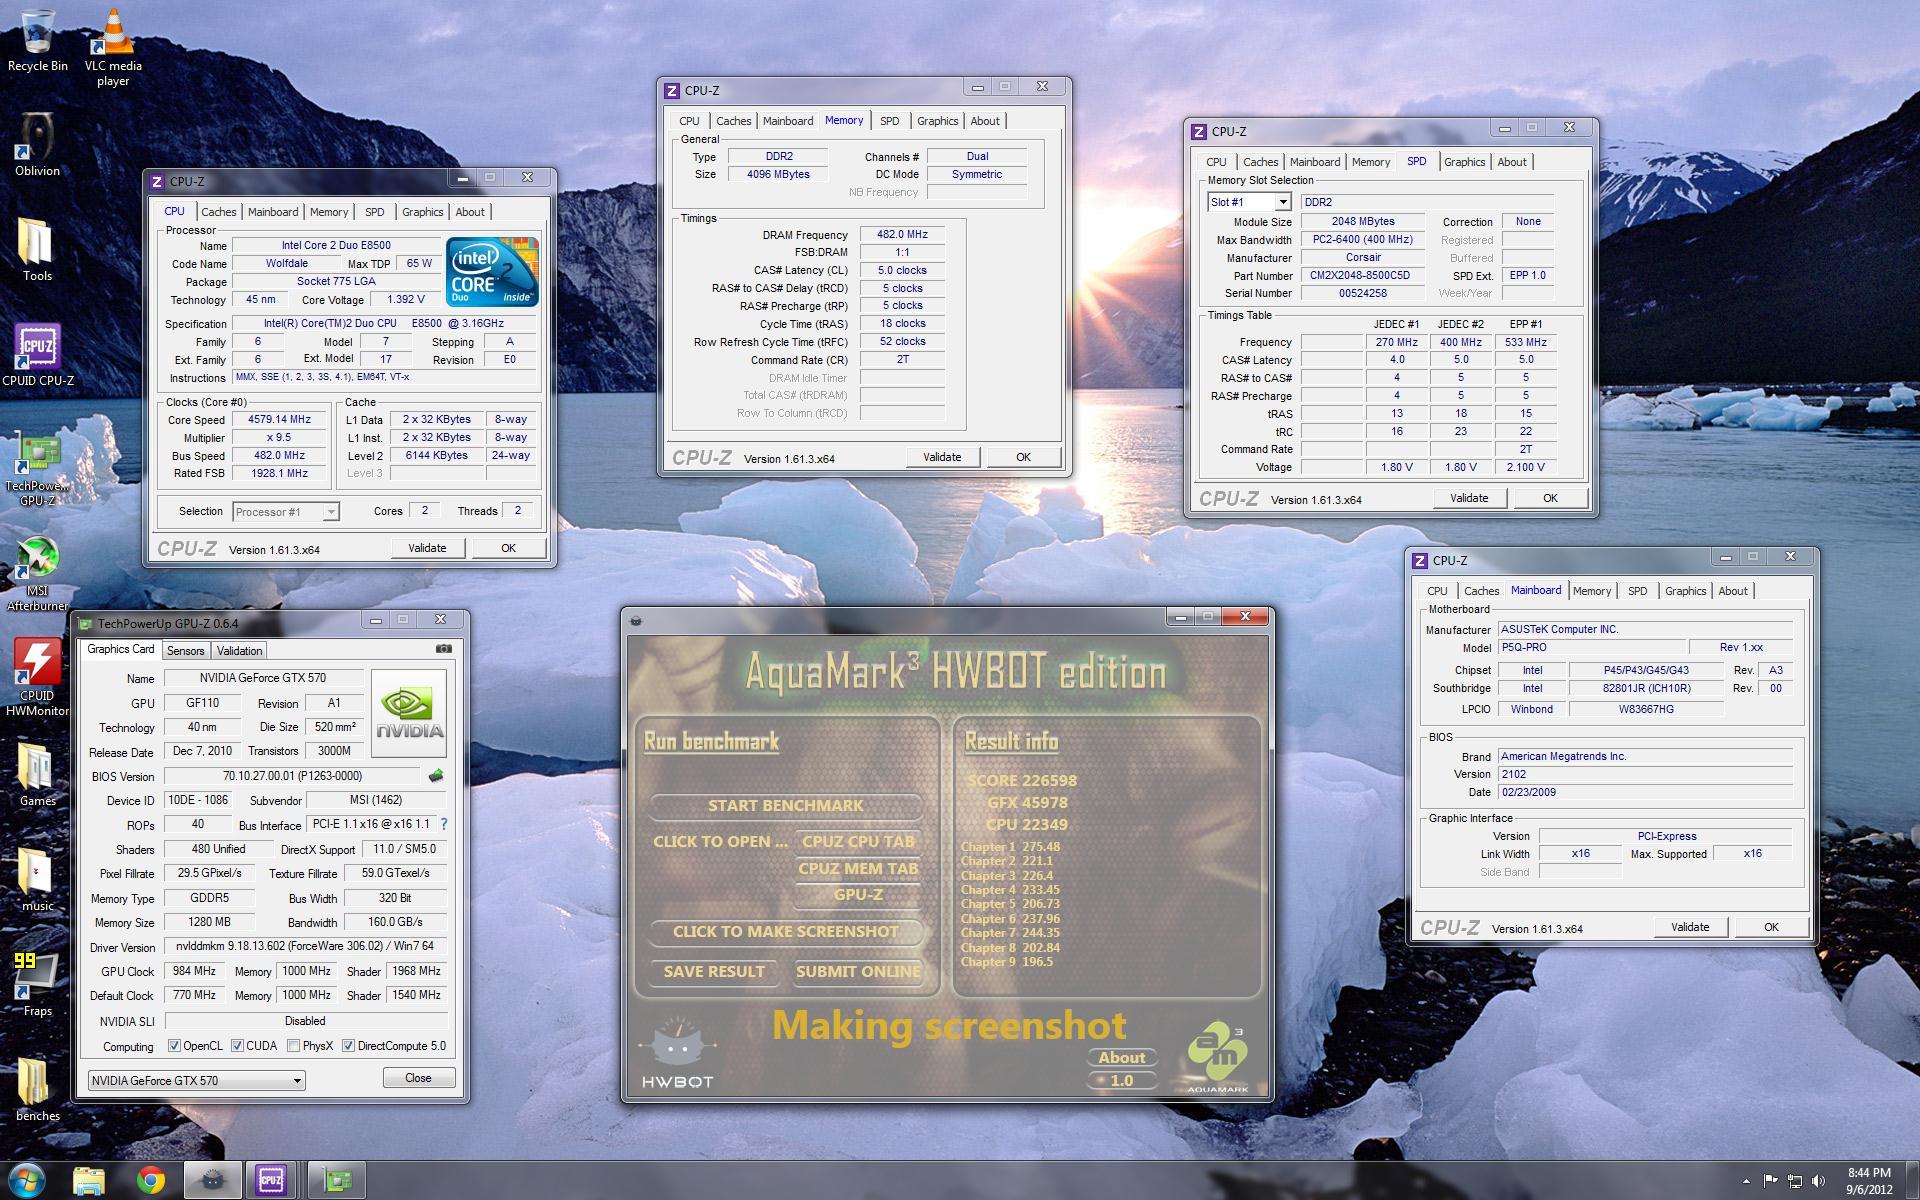The width and height of the screenshot is (1920, 1200).
Task: Switch to AquaMark taskbar button
Action: tap(212, 1181)
